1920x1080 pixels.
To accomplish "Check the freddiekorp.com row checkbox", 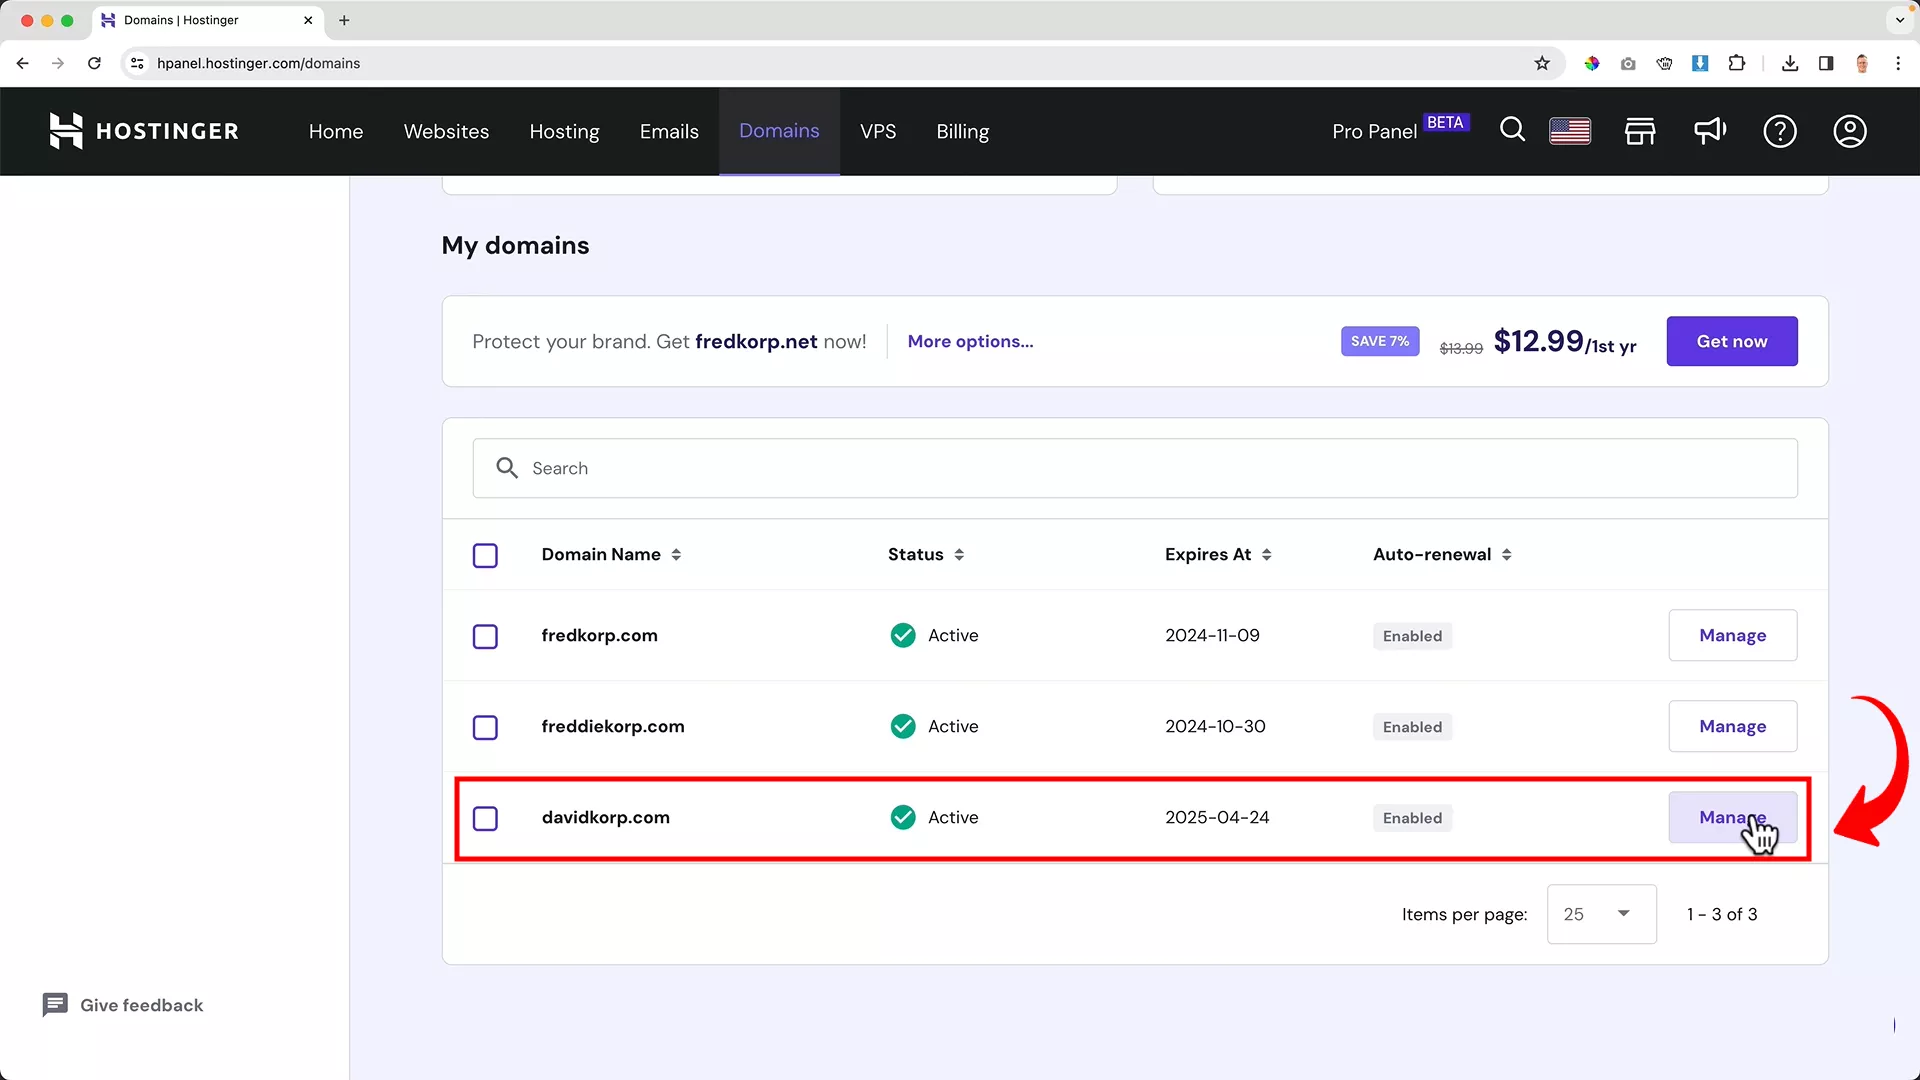I will [485, 727].
